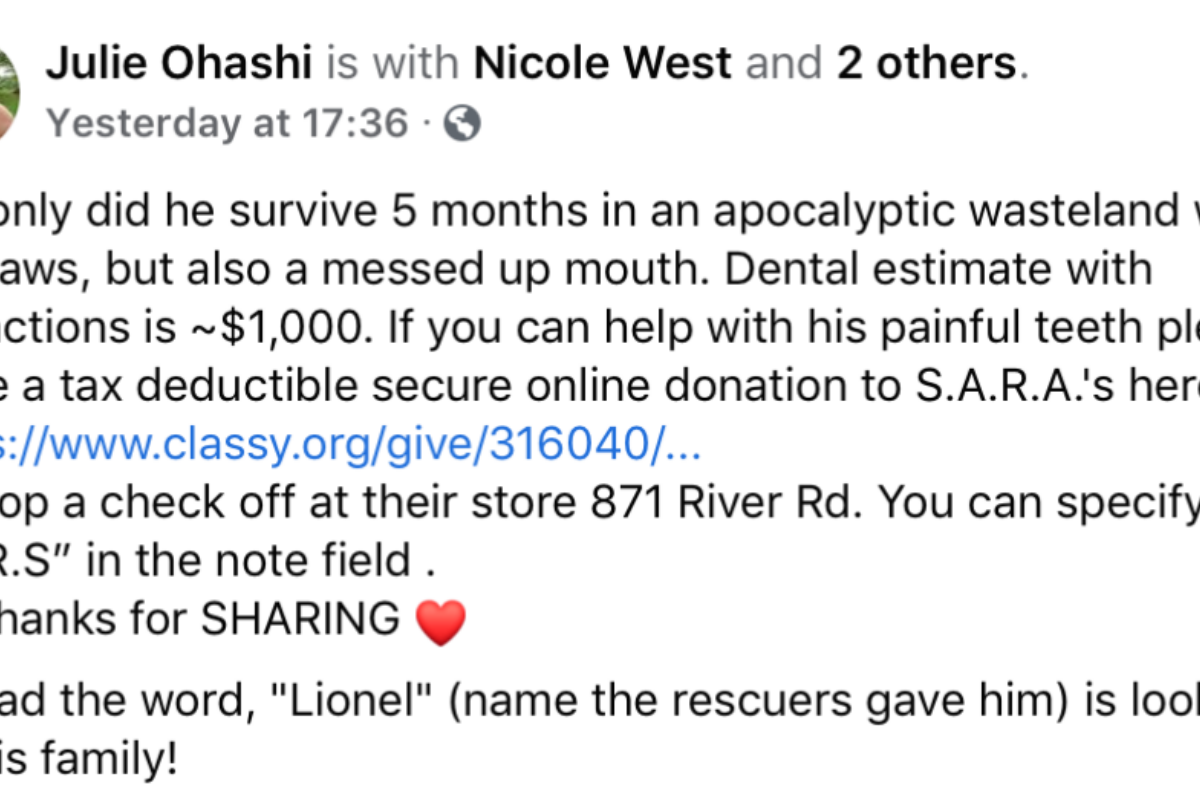This screenshot has width=1200, height=800.
Task: Click the red heart emoji
Action: click(x=440, y=623)
